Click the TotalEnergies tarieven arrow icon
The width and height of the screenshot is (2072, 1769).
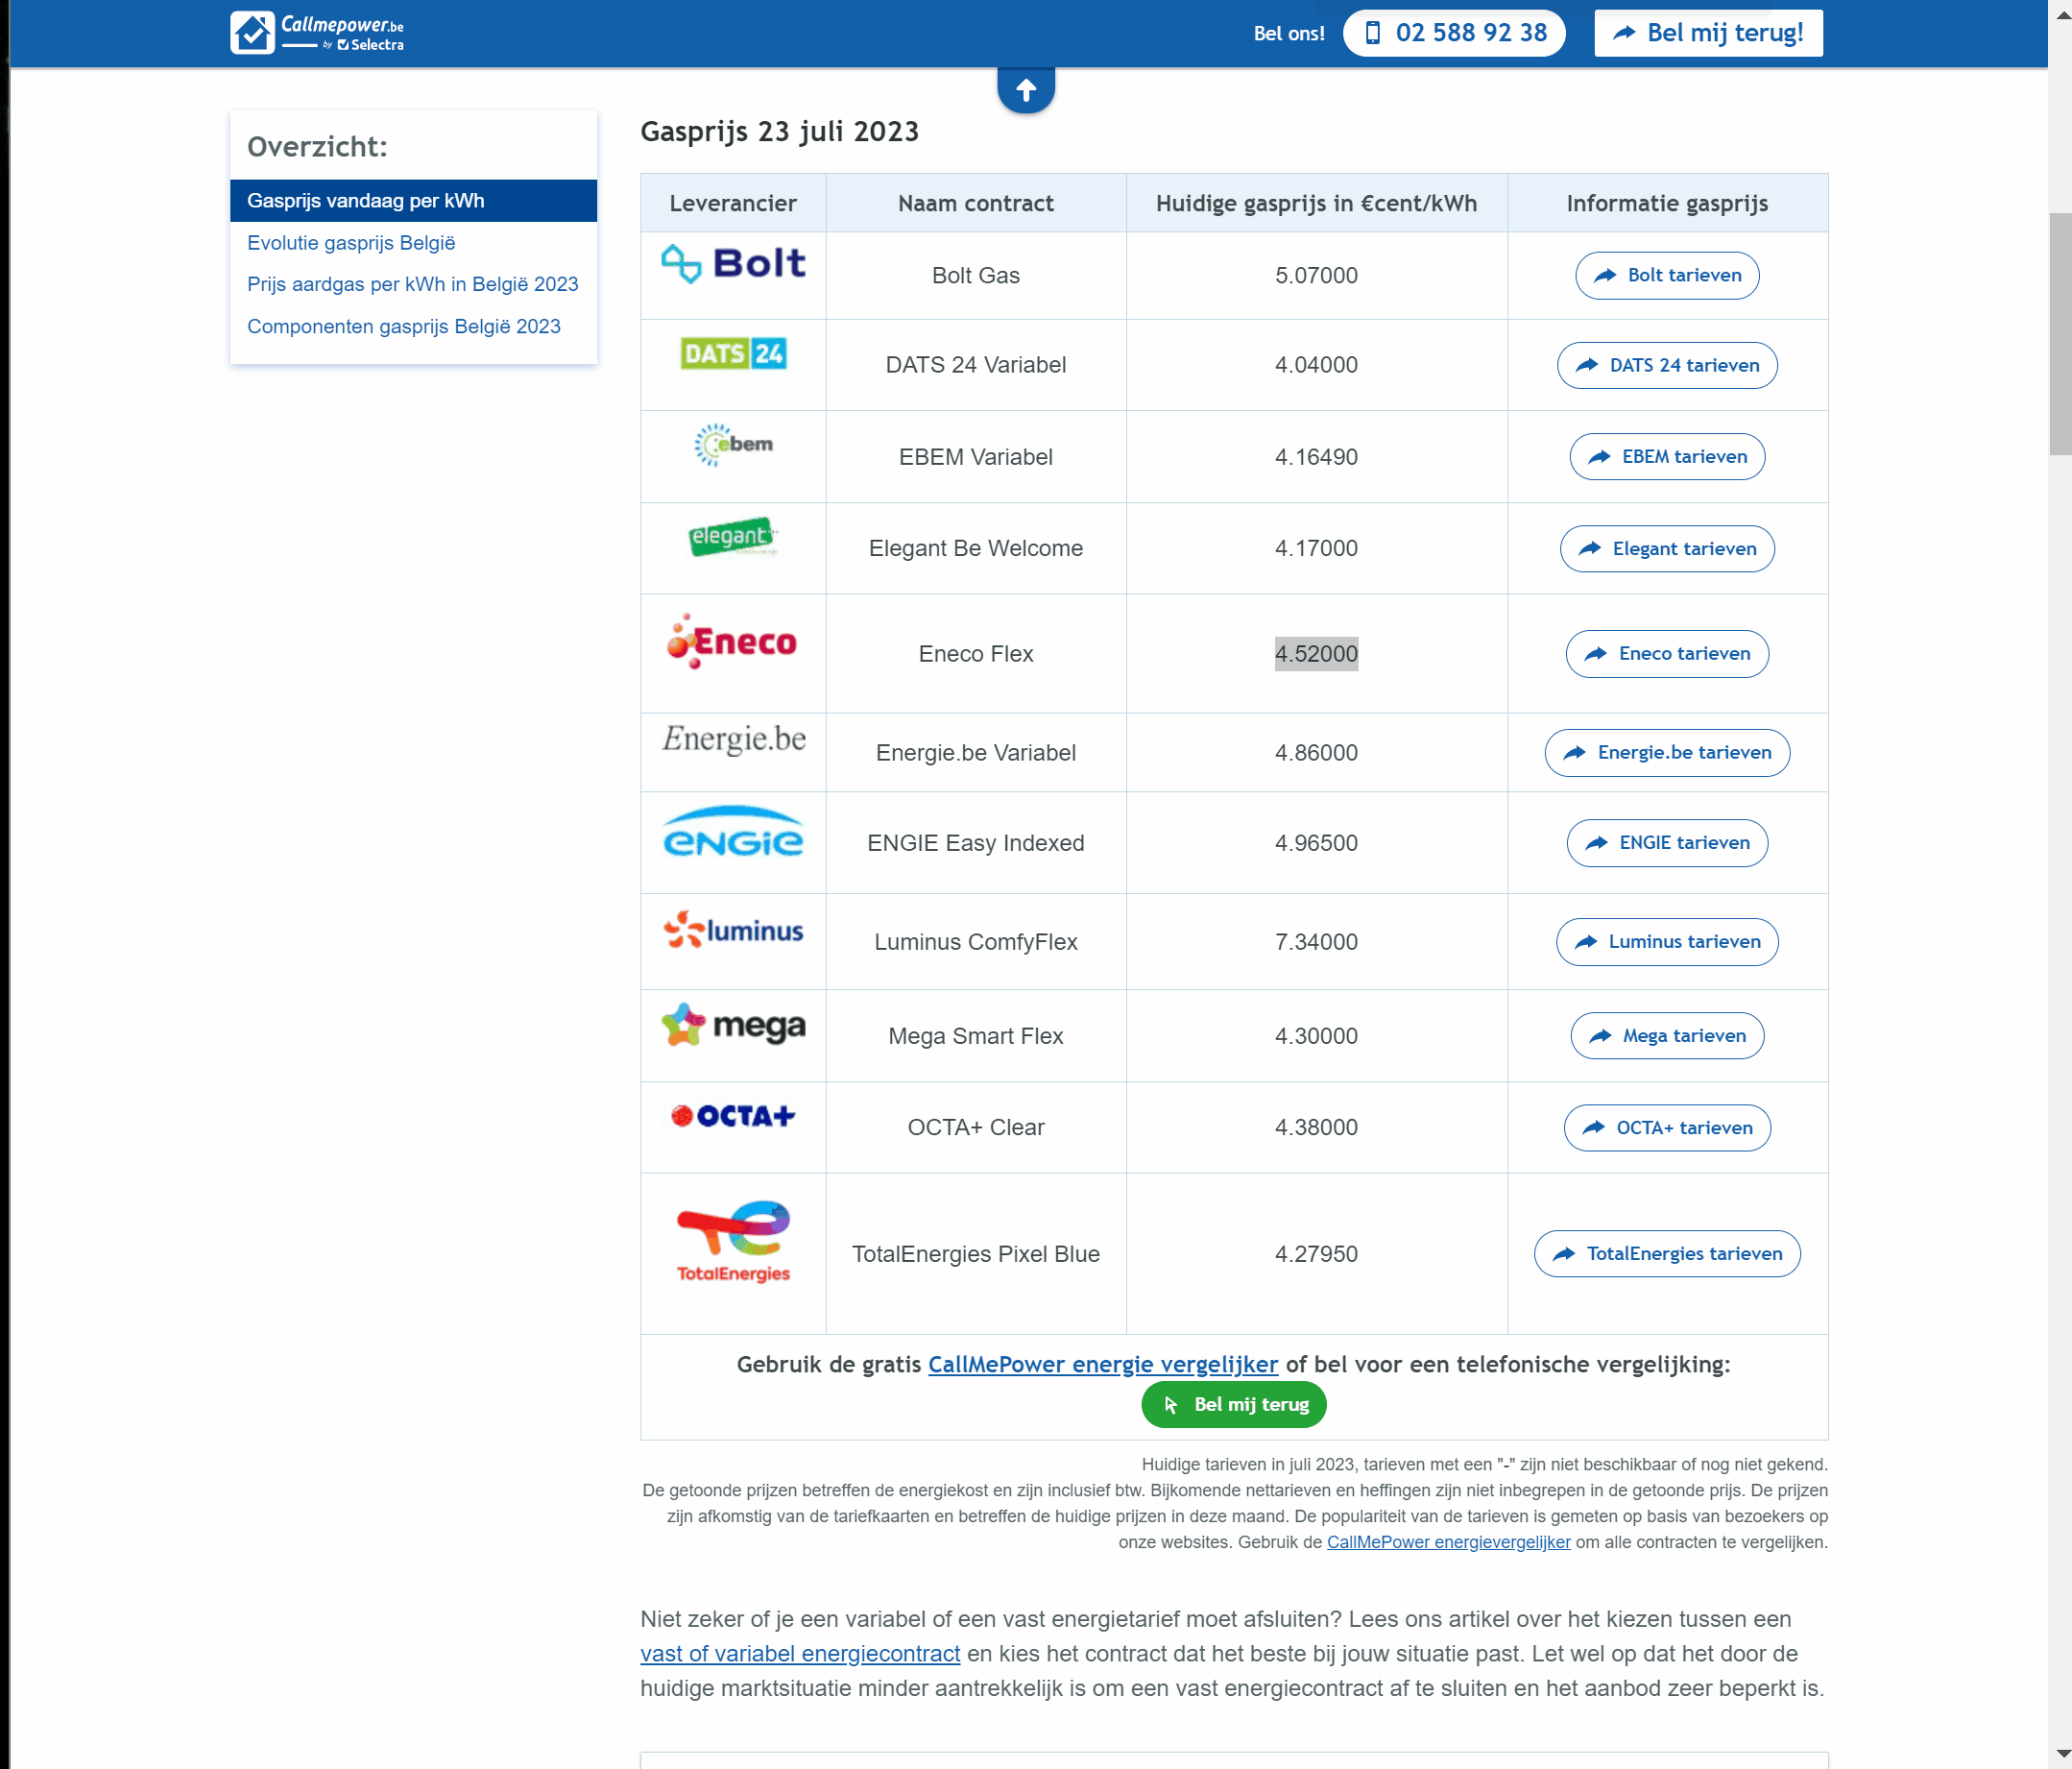1565,1253
